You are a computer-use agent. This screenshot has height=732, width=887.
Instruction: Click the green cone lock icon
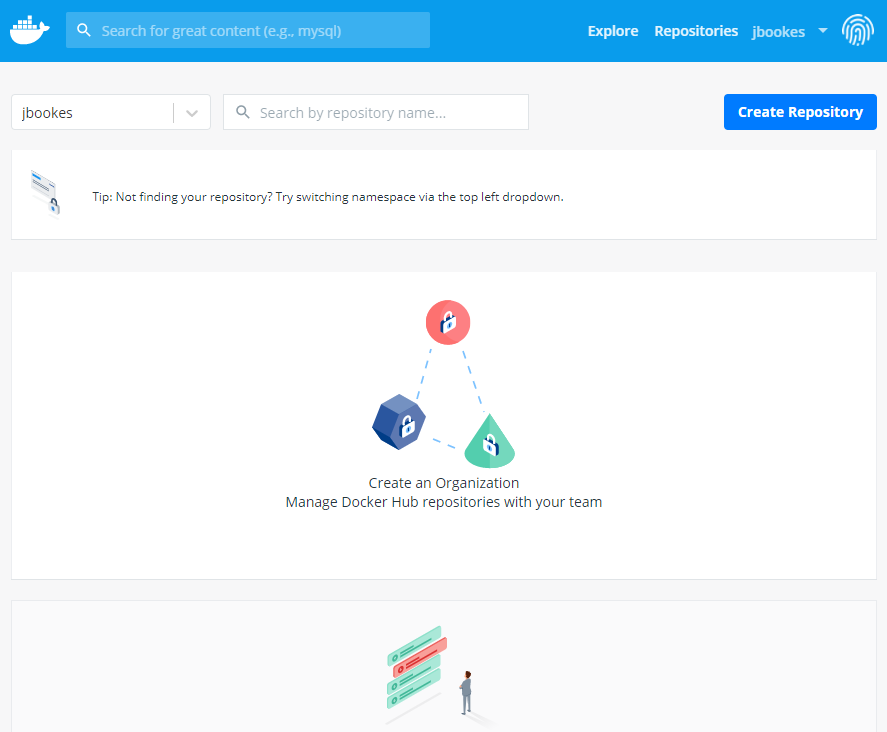point(489,441)
